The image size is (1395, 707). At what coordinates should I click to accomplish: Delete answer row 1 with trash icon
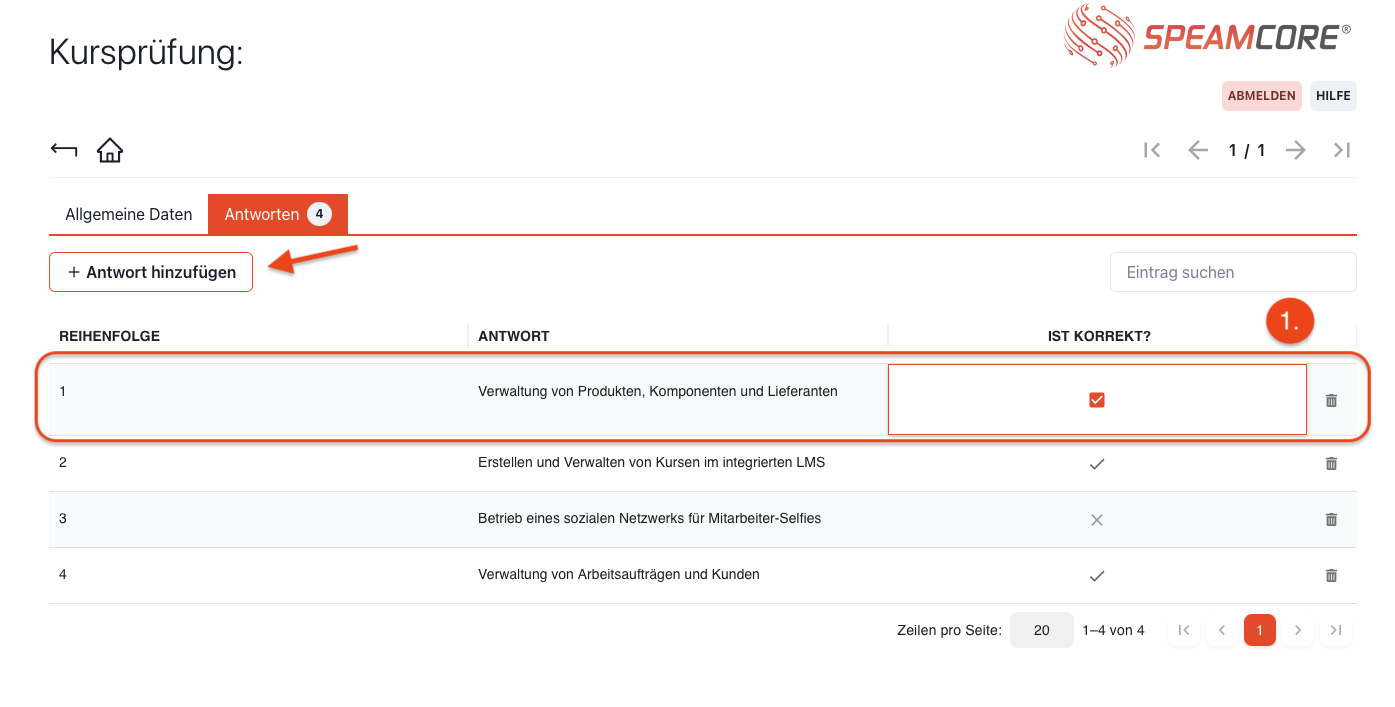pos(1331,400)
